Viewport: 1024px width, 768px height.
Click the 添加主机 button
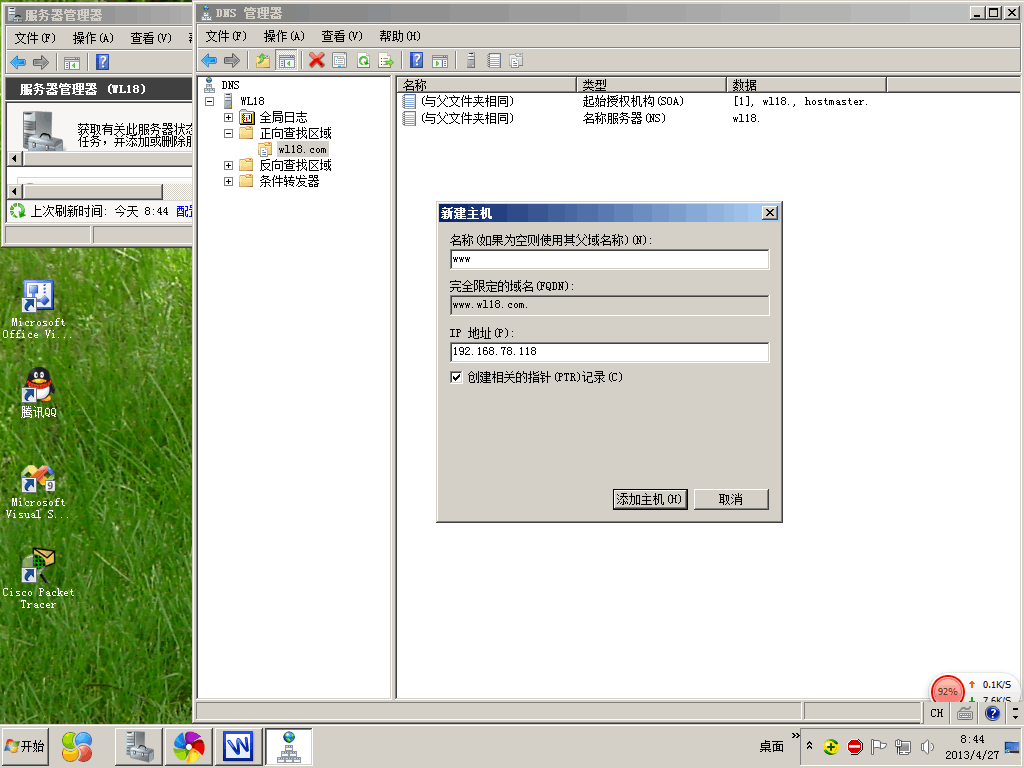tap(649, 499)
